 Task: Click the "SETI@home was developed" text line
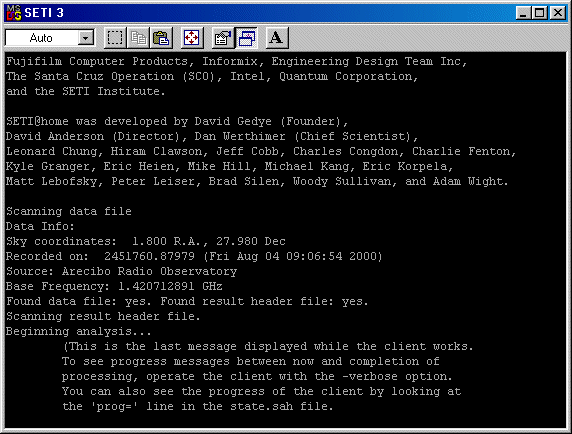177,121
